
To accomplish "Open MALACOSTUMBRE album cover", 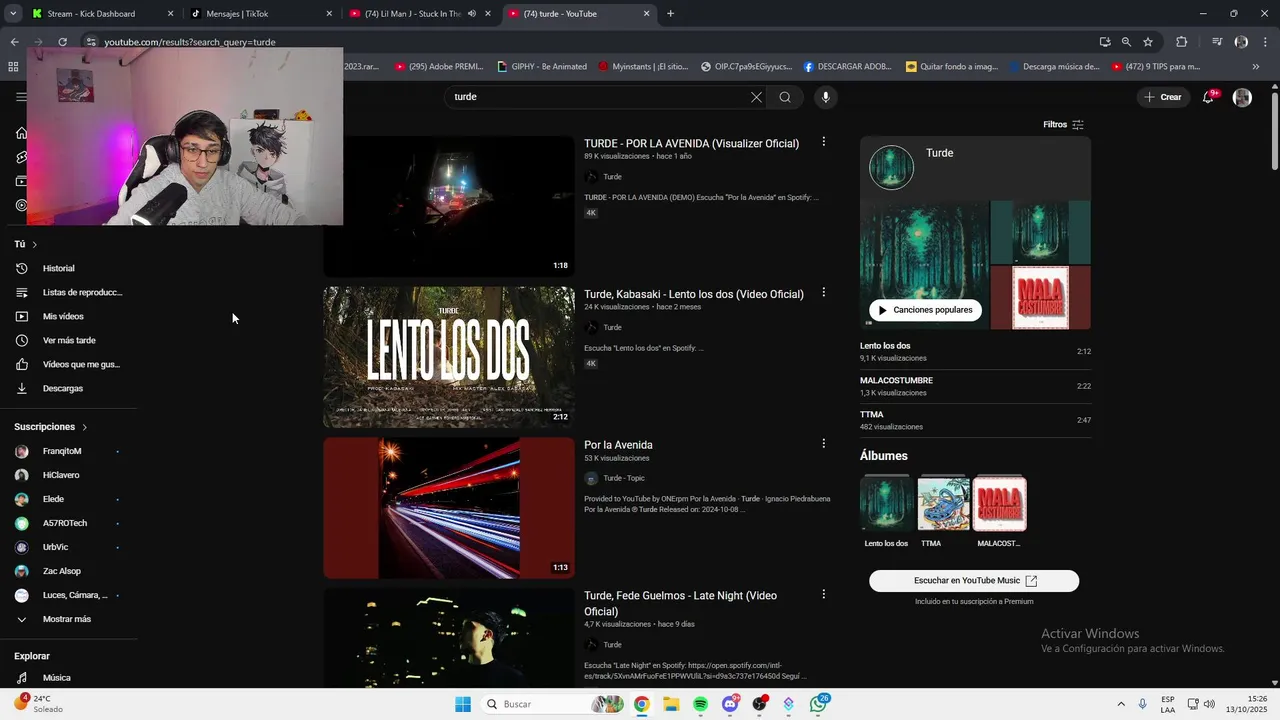I will [x=1000, y=504].
